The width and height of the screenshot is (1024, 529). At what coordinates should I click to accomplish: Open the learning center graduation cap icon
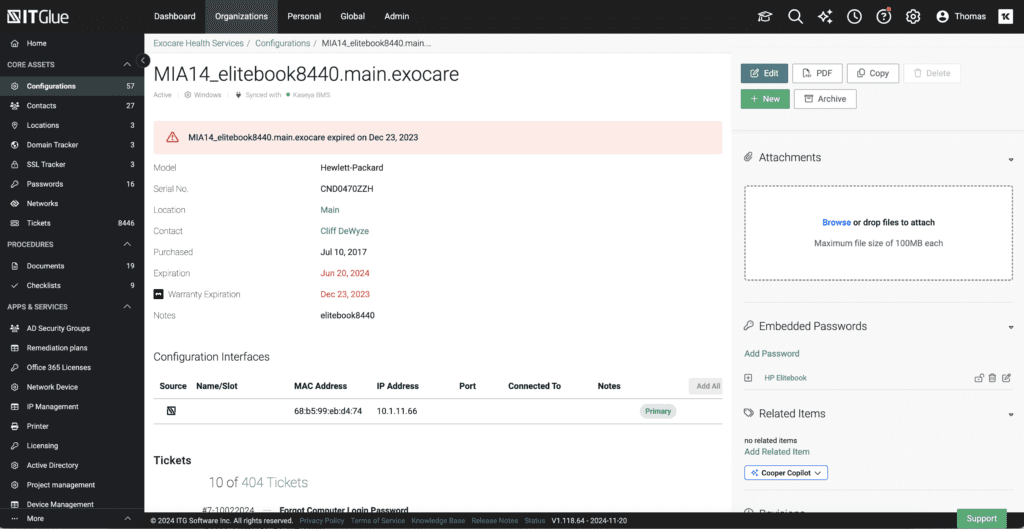pos(765,16)
